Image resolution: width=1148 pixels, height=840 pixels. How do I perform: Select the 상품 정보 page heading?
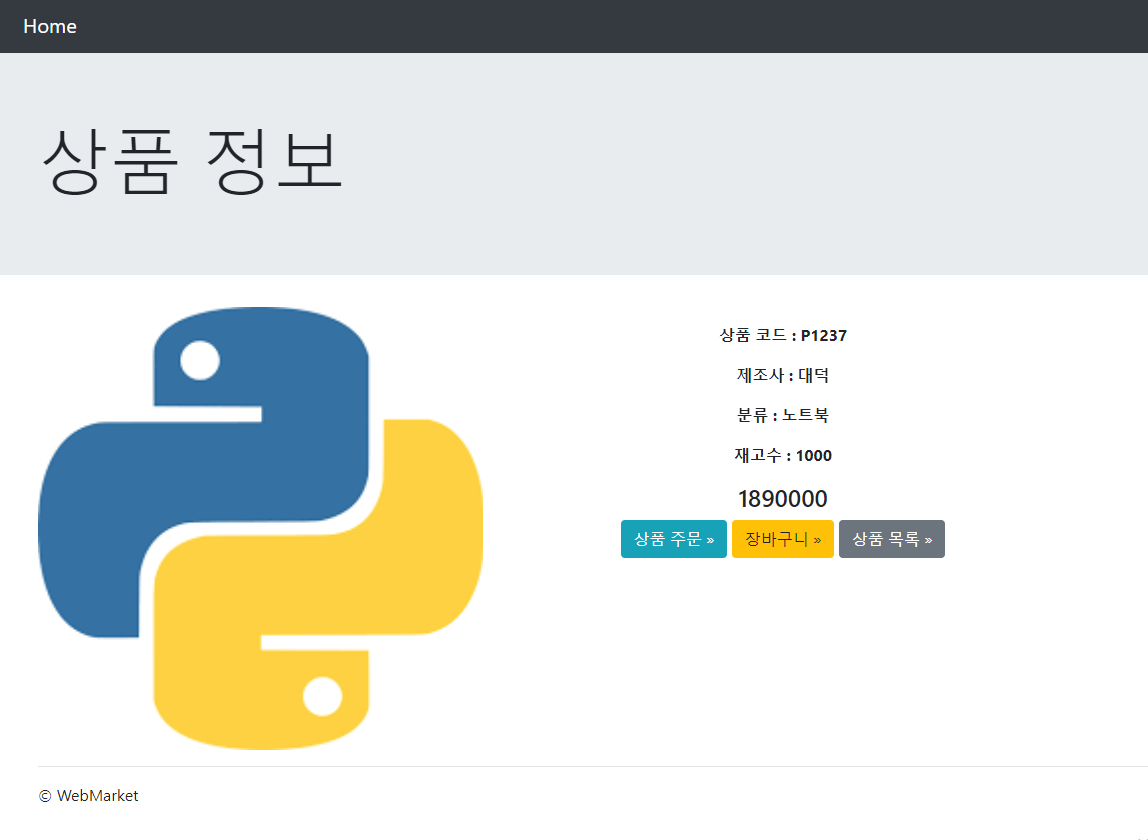192,161
